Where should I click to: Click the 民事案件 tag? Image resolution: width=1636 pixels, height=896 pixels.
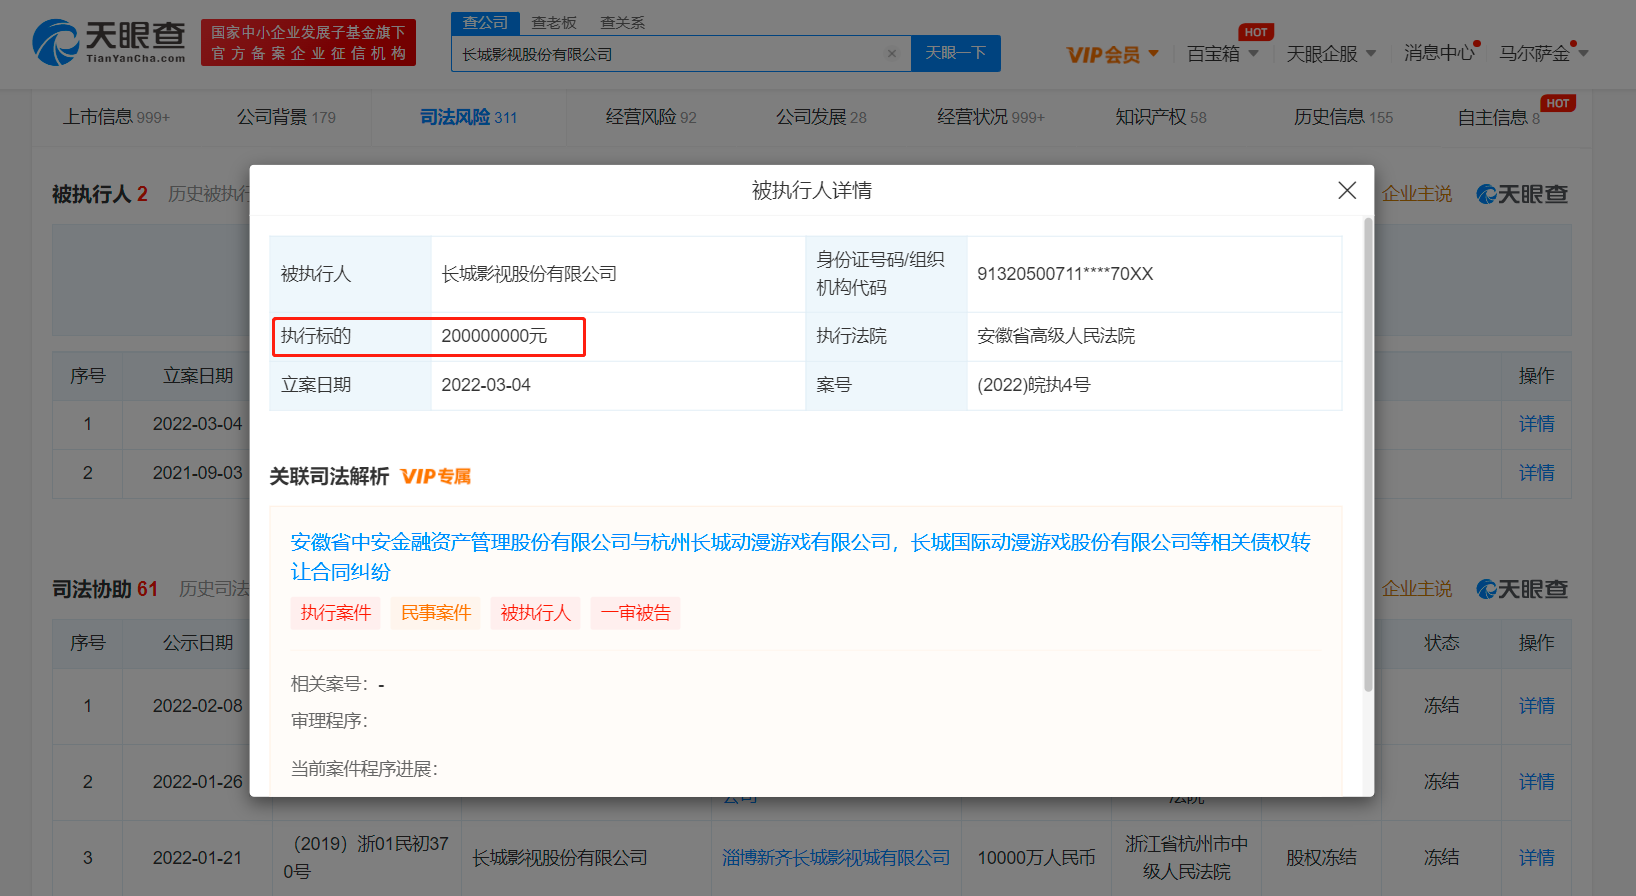click(435, 613)
